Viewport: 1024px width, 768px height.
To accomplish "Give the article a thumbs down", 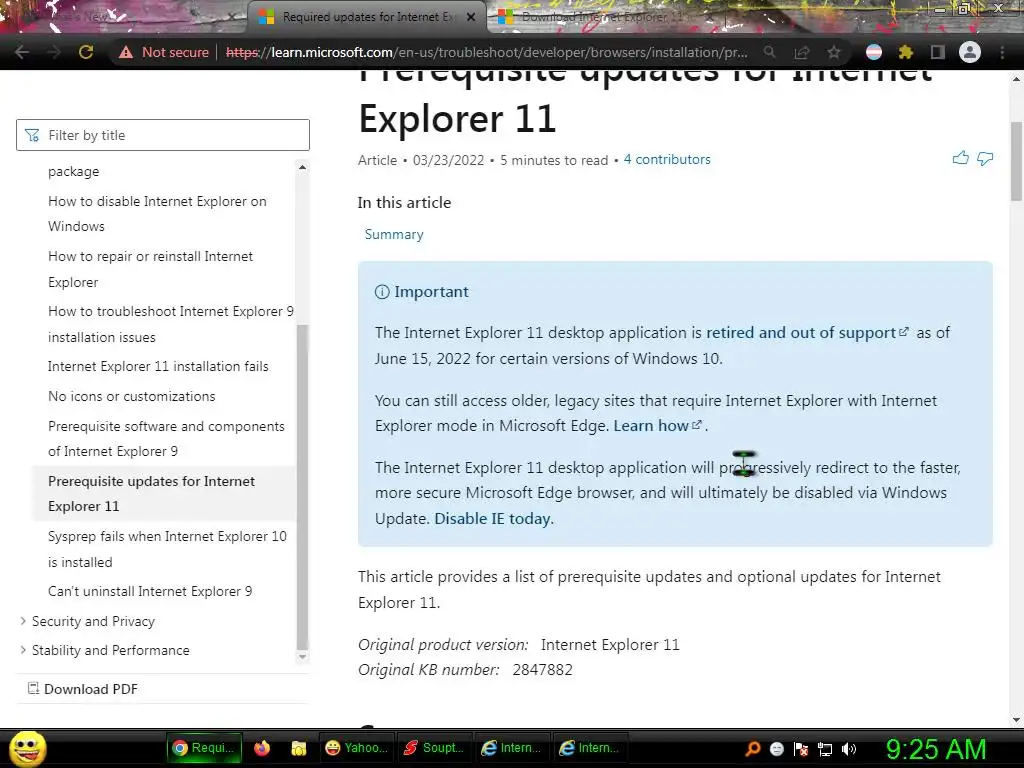I will click(985, 158).
